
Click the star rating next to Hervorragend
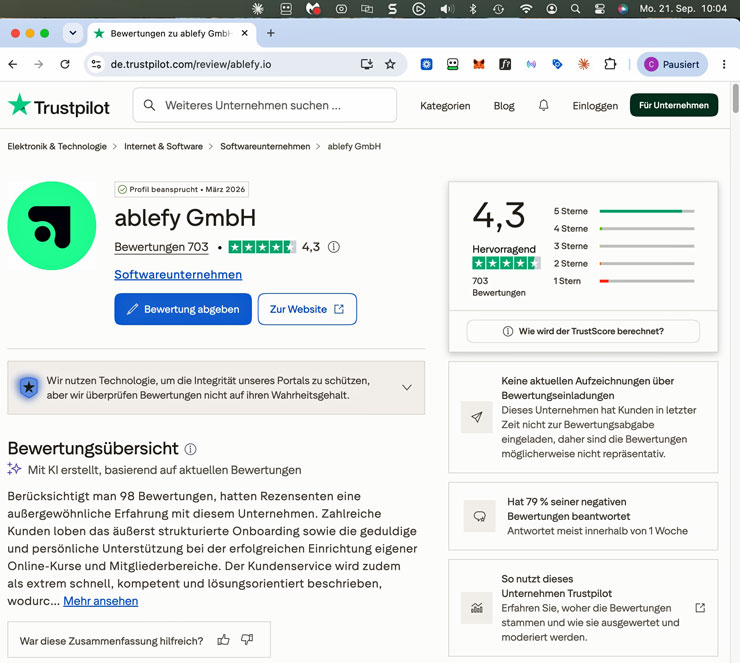pos(506,263)
